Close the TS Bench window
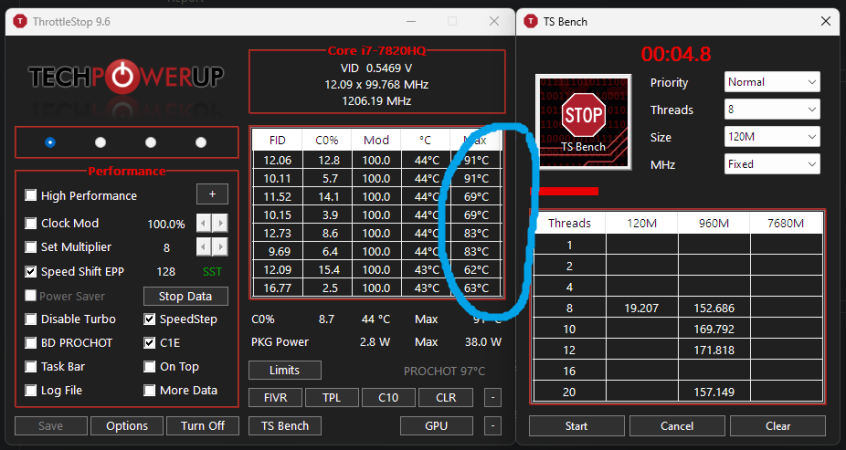The image size is (846, 450). coord(825,21)
